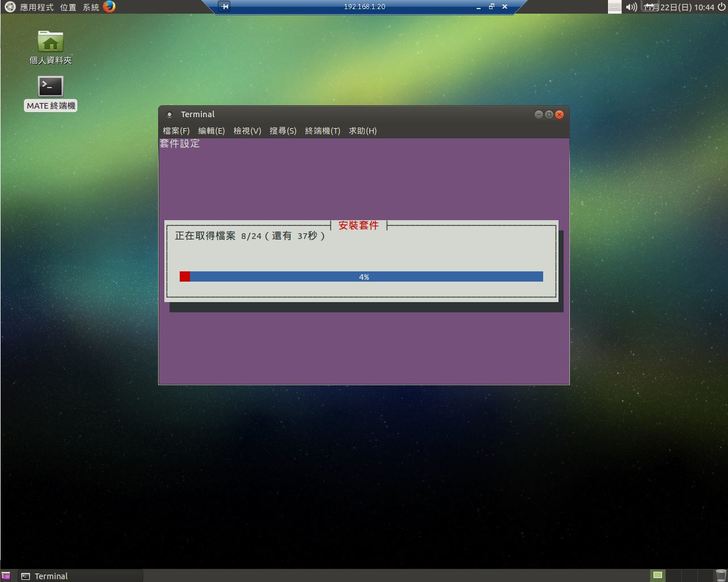Open the Firefox browser launcher
This screenshot has height=582, width=728.
tap(109, 6)
